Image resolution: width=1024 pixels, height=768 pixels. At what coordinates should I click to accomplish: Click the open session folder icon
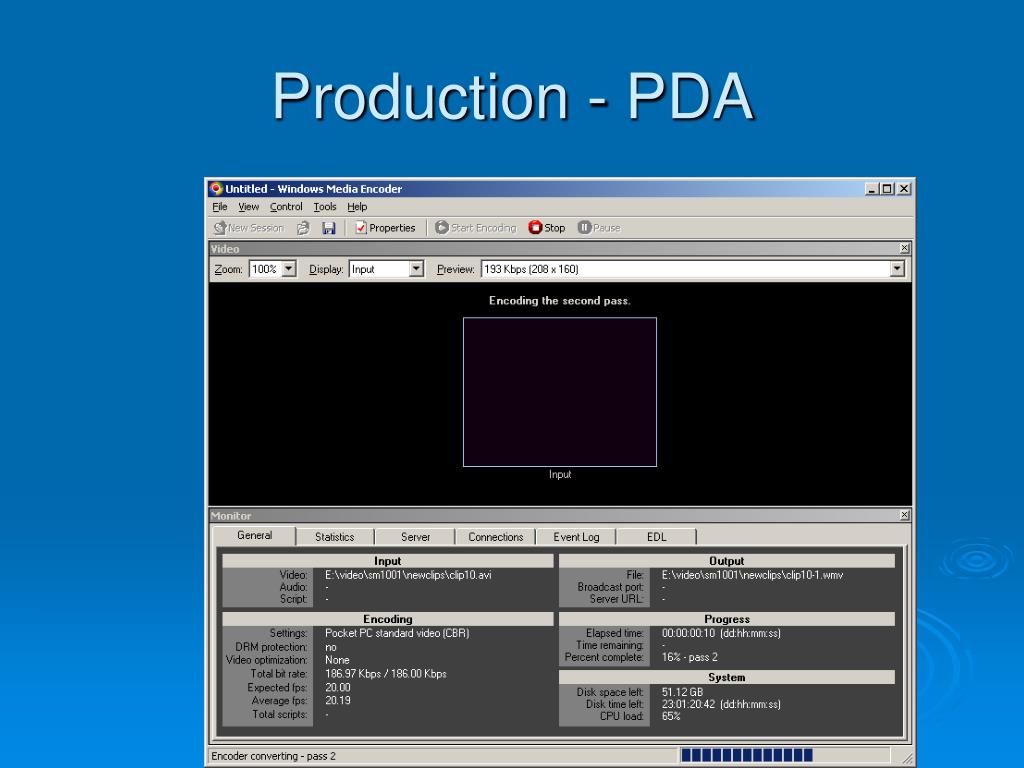[x=303, y=228]
